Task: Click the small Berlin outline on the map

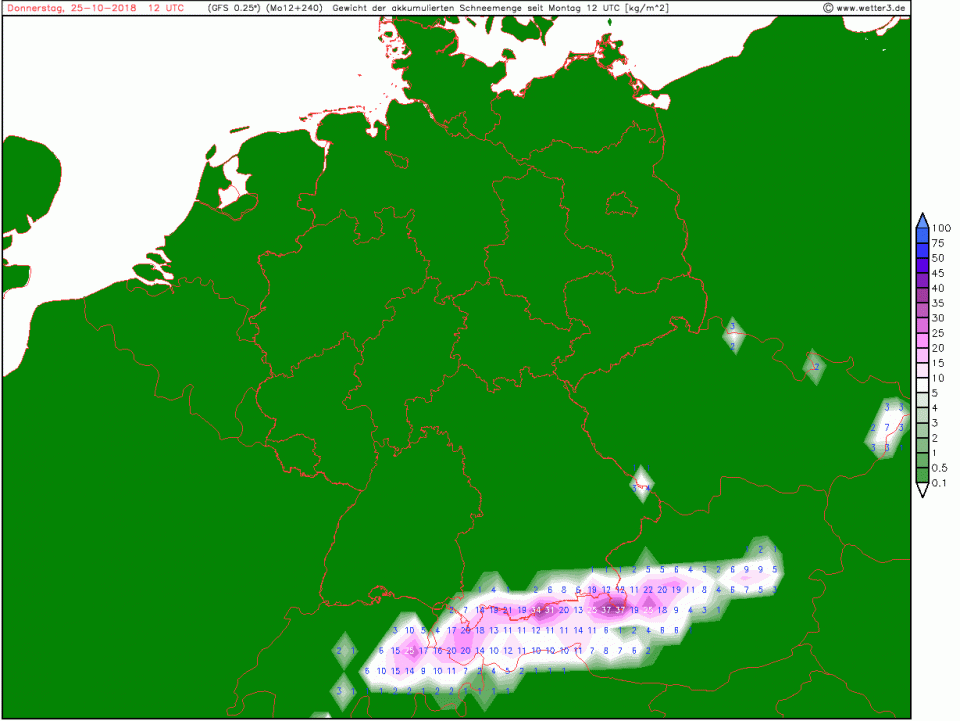Action: (x=622, y=205)
